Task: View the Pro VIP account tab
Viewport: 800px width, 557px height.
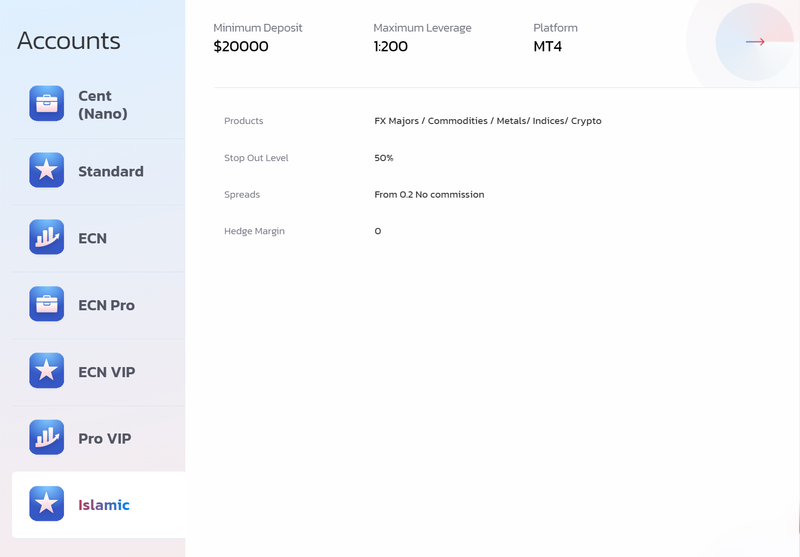Action: pyautogui.click(x=98, y=439)
